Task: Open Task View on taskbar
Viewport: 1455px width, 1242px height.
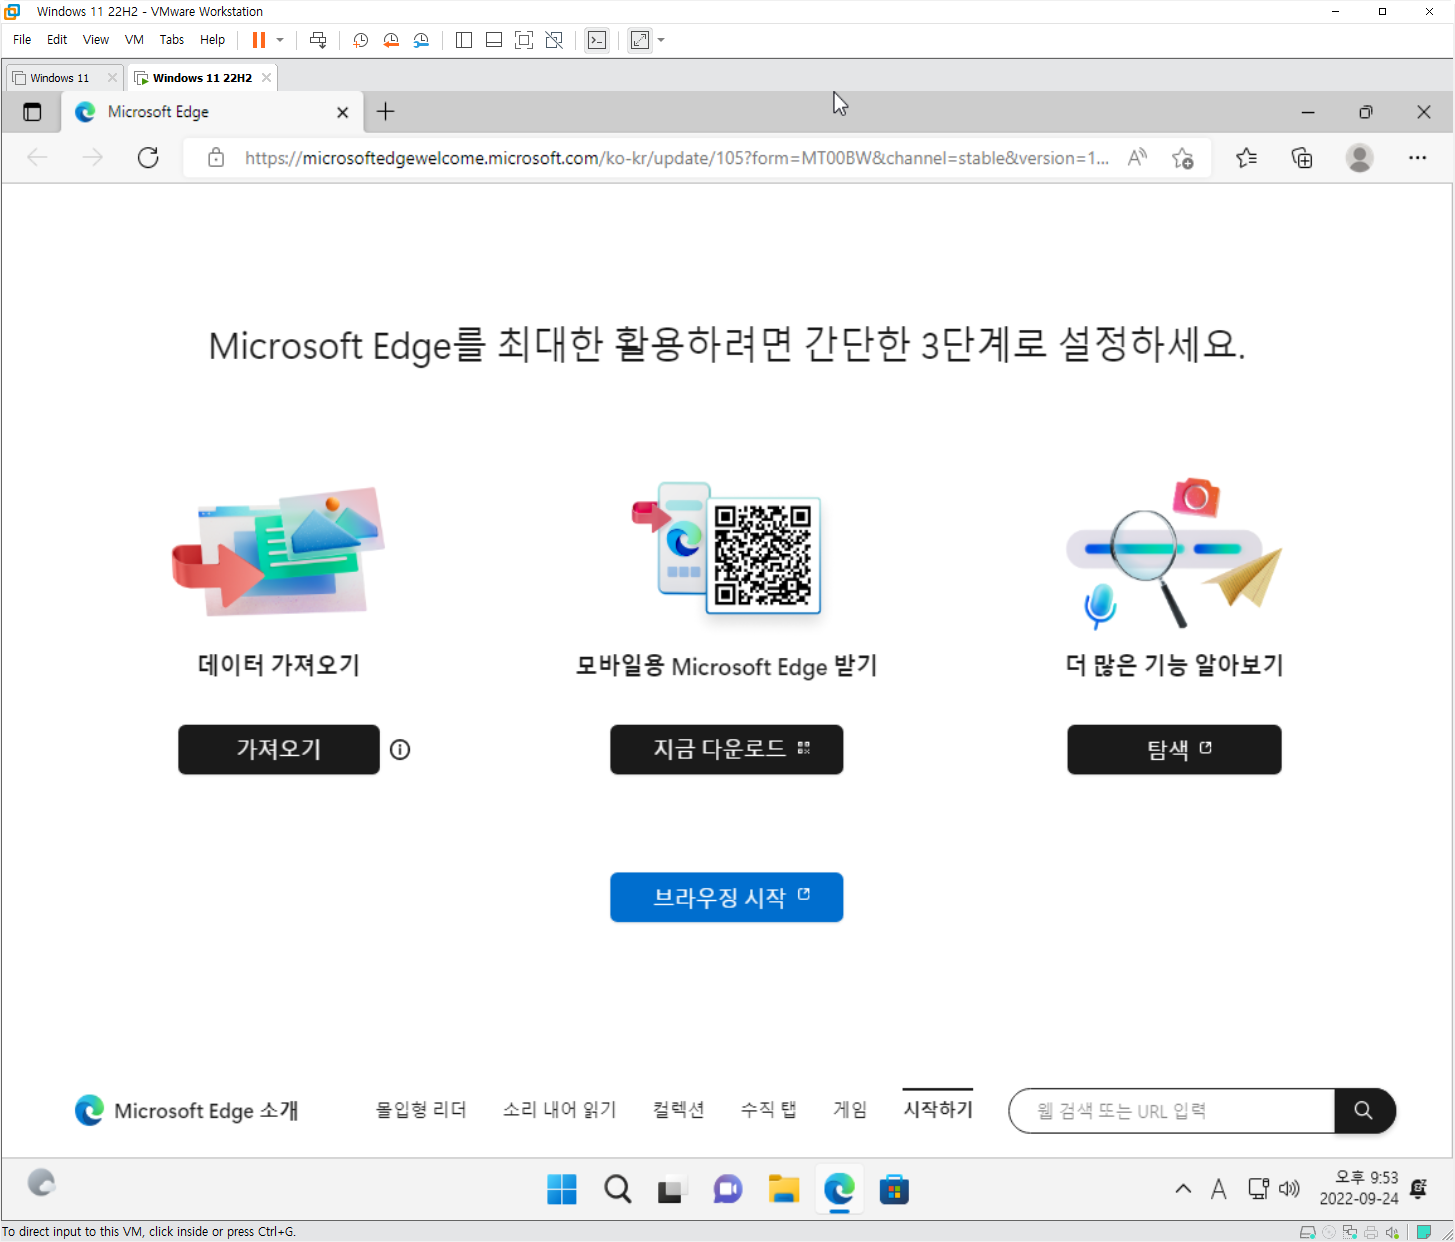Action: [x=671, y=1190]
